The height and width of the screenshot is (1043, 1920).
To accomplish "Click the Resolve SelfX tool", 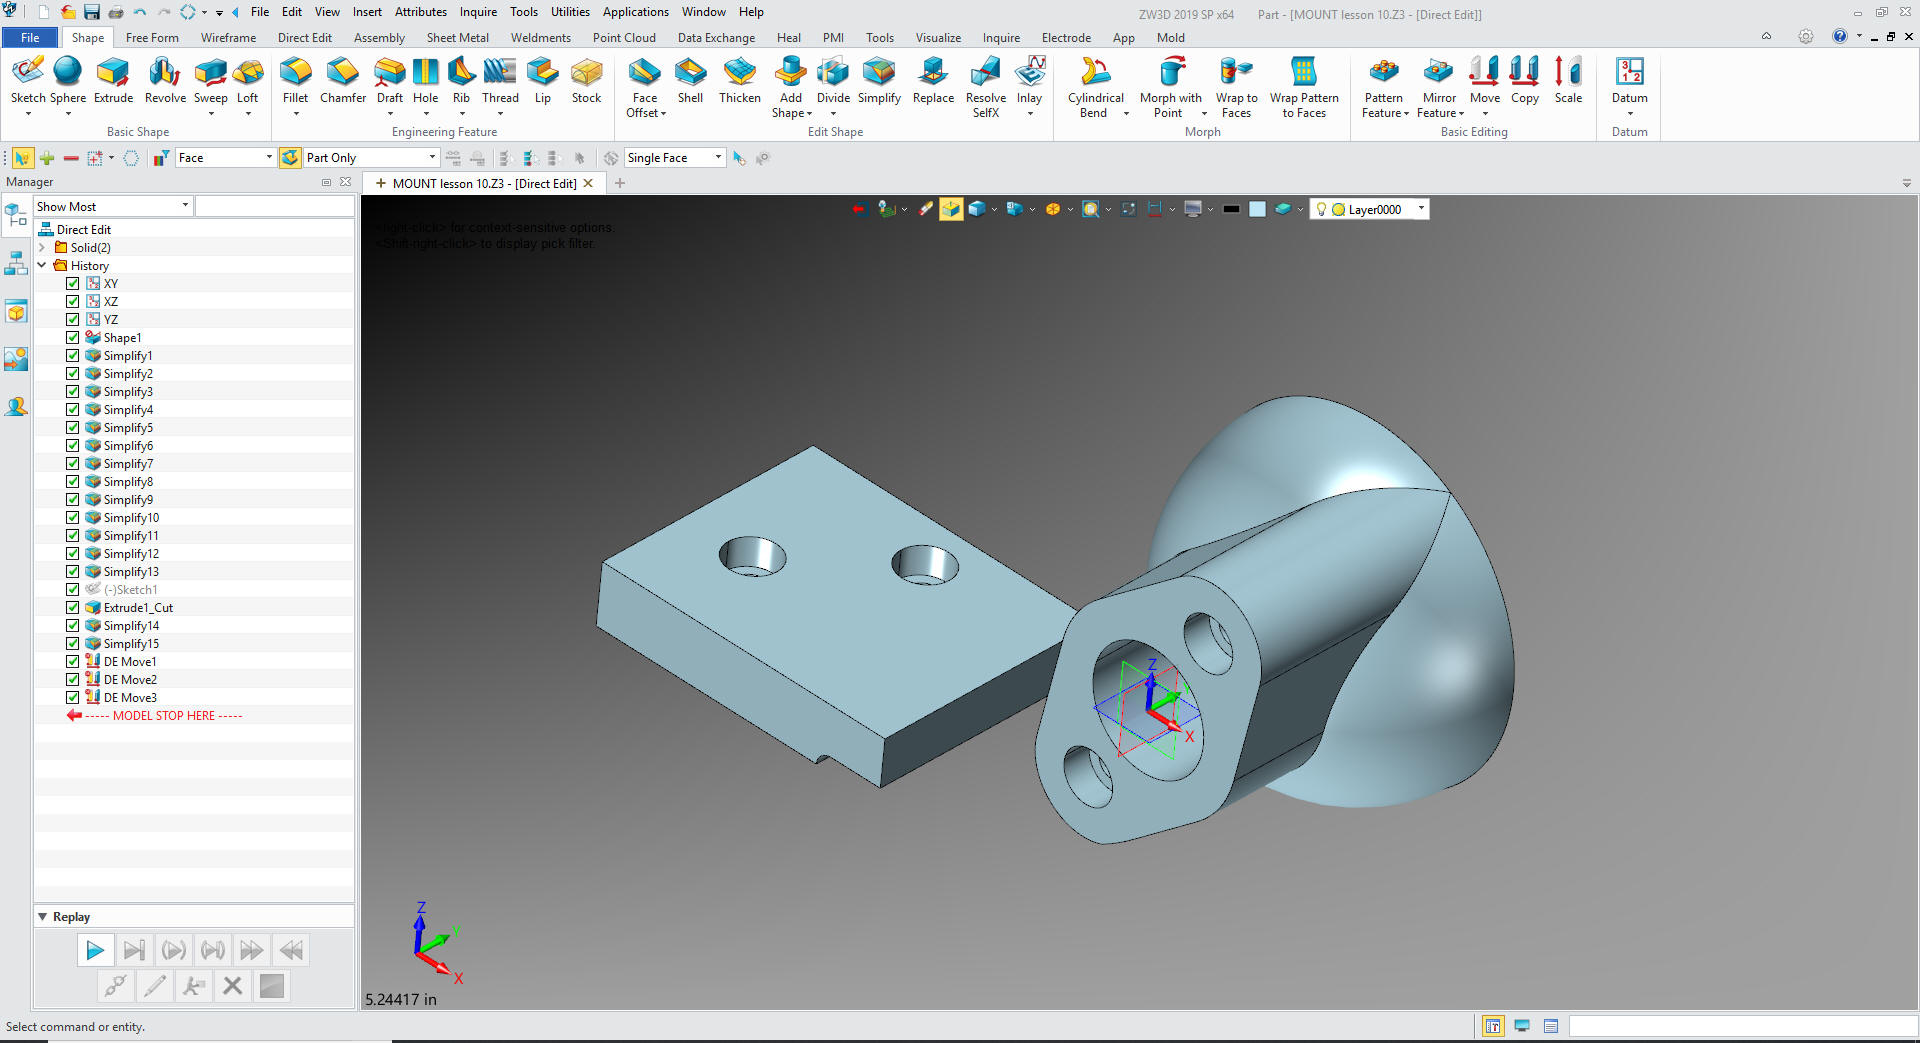I will [986, 87].
